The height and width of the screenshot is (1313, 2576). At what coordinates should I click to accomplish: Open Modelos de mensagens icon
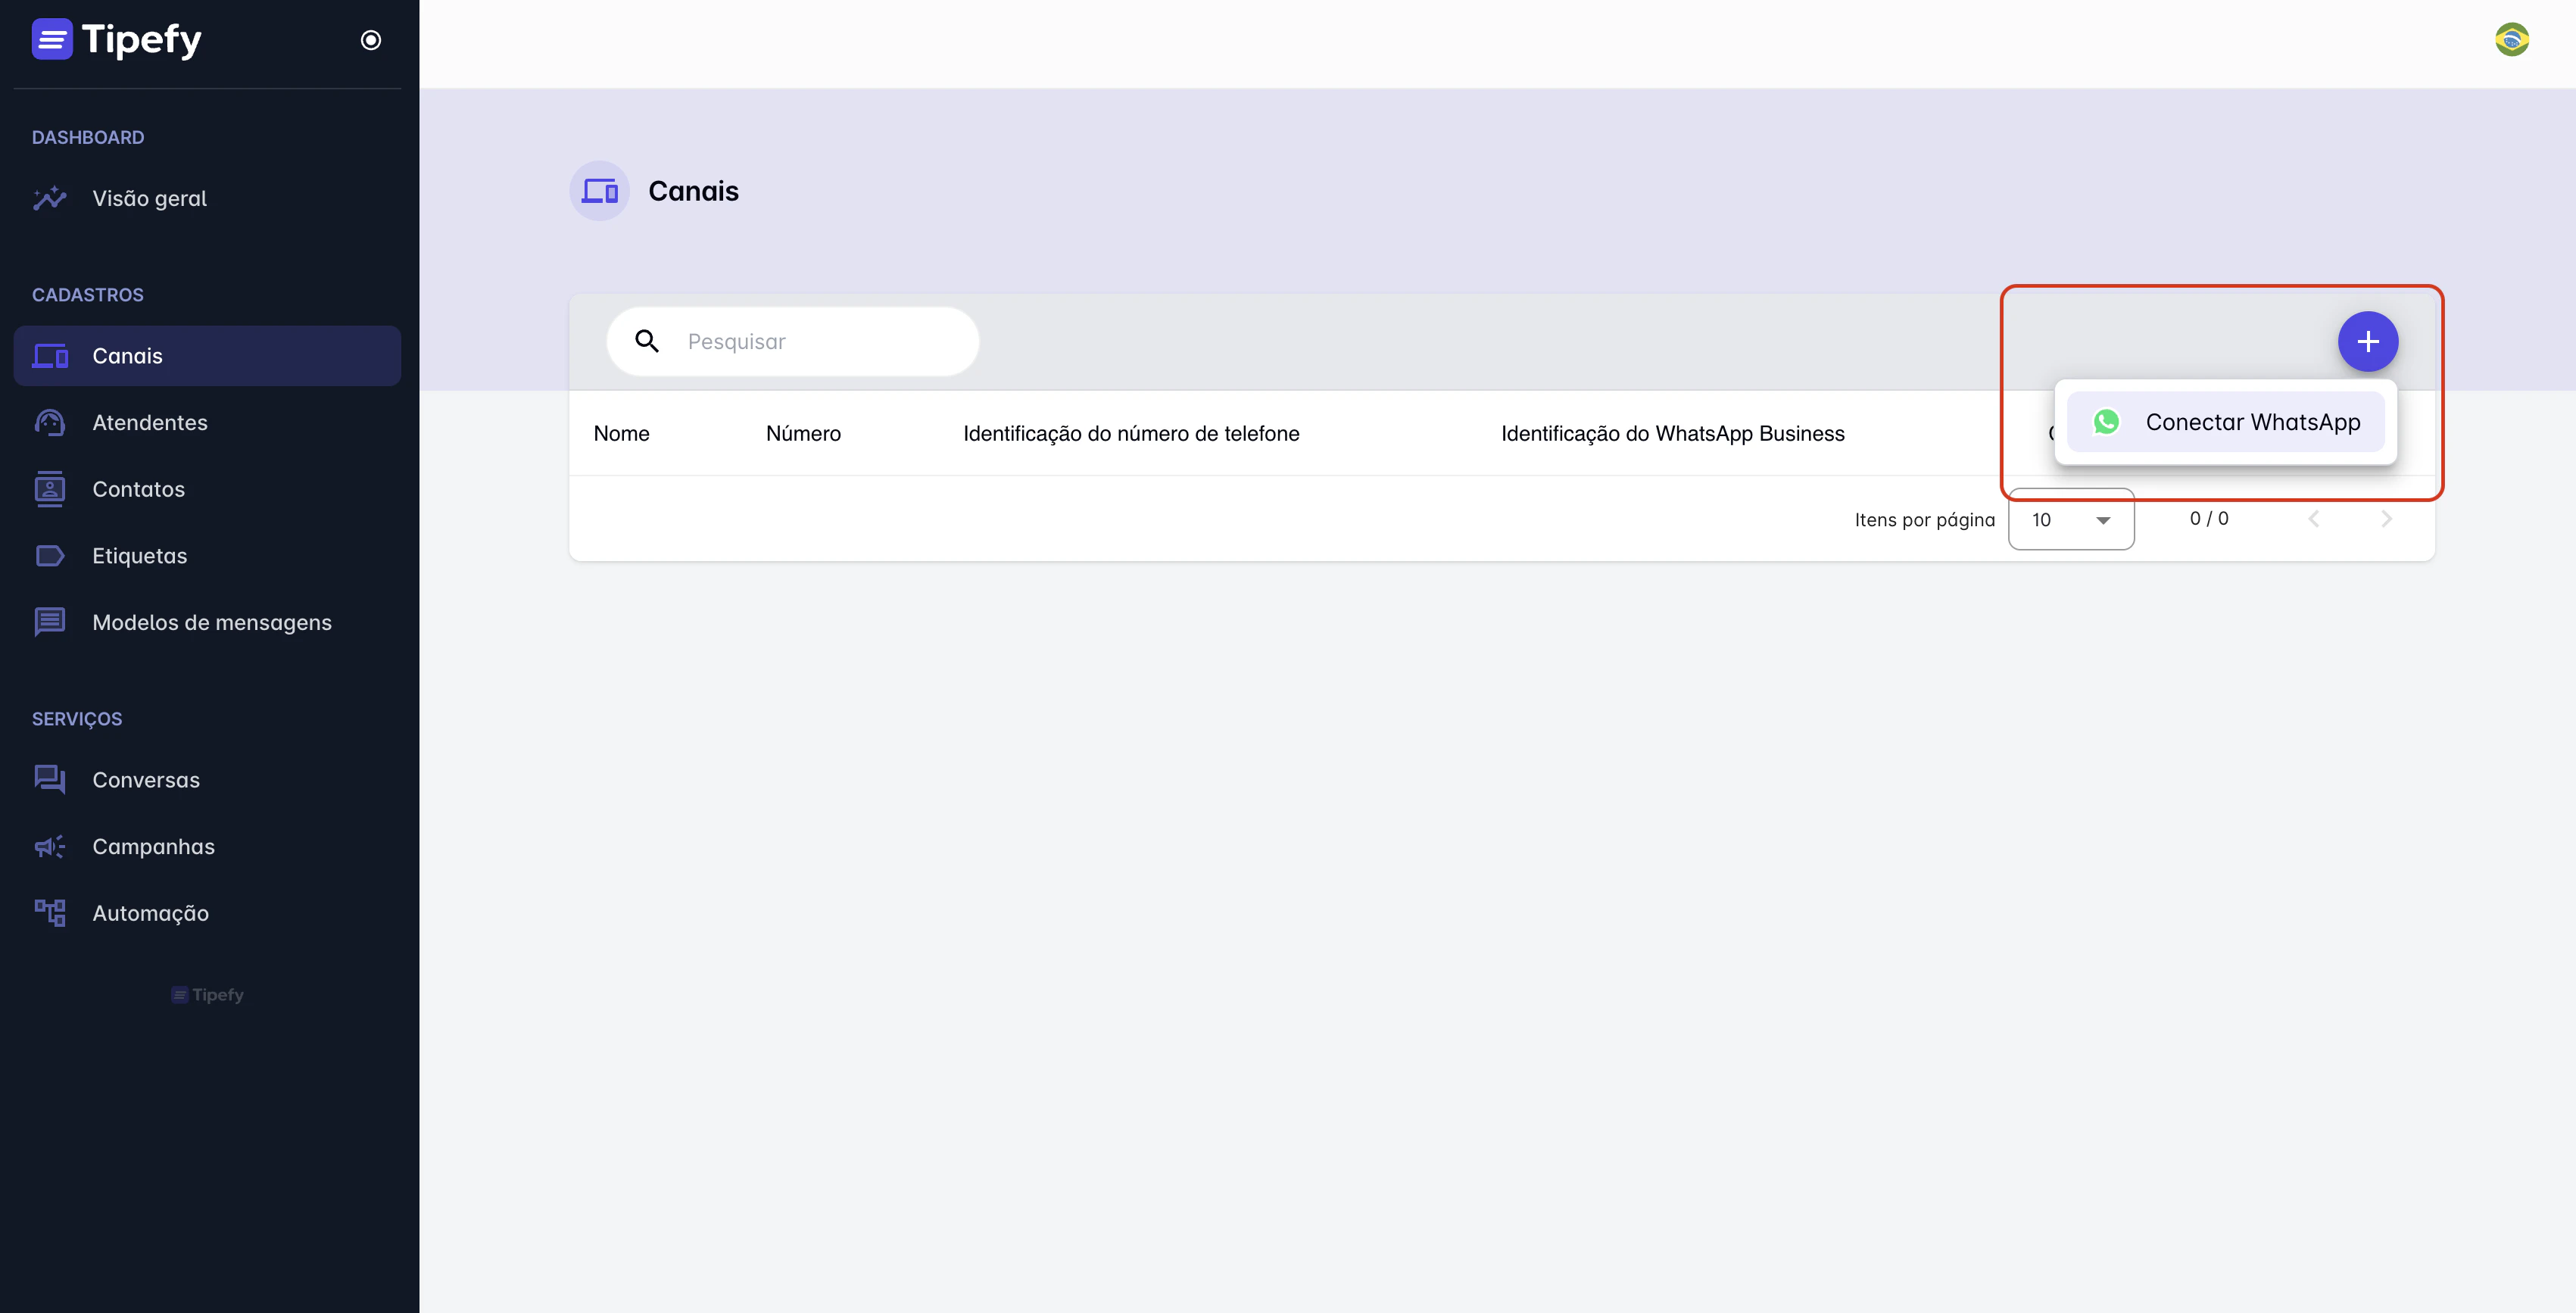coord(50,622)
